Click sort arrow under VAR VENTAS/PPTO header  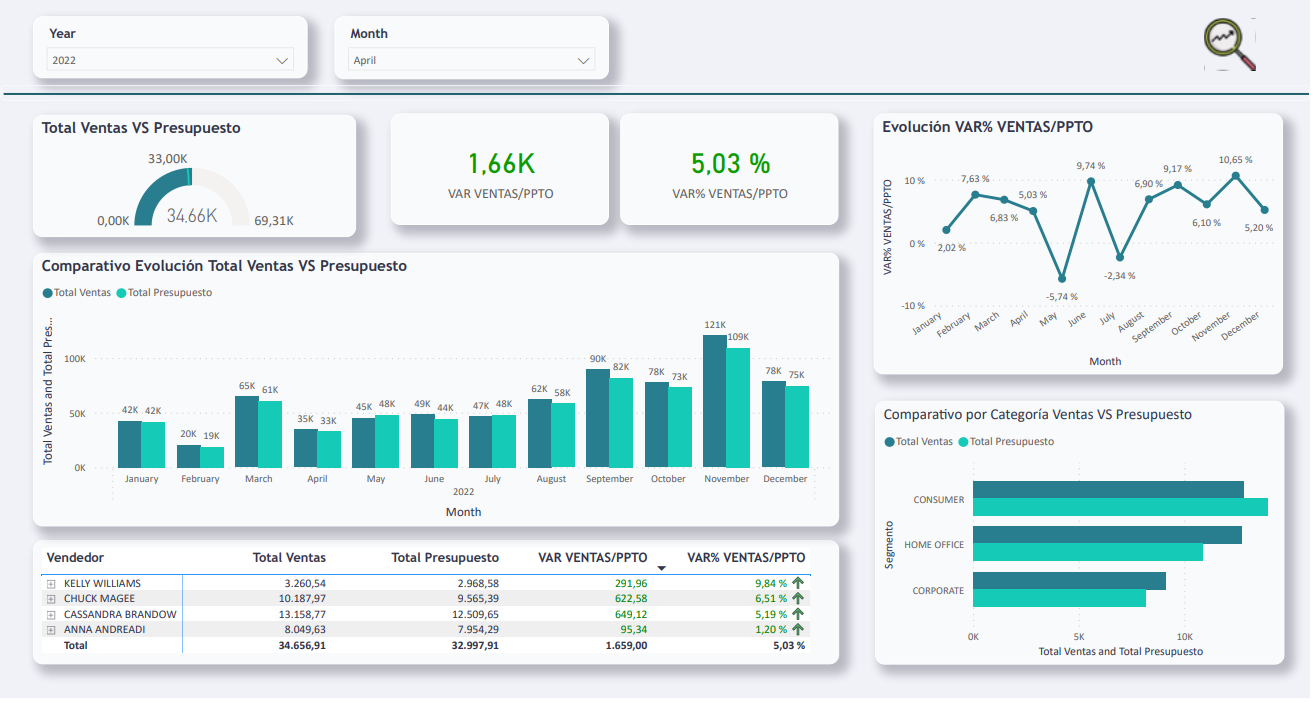(x=660, y=568)
